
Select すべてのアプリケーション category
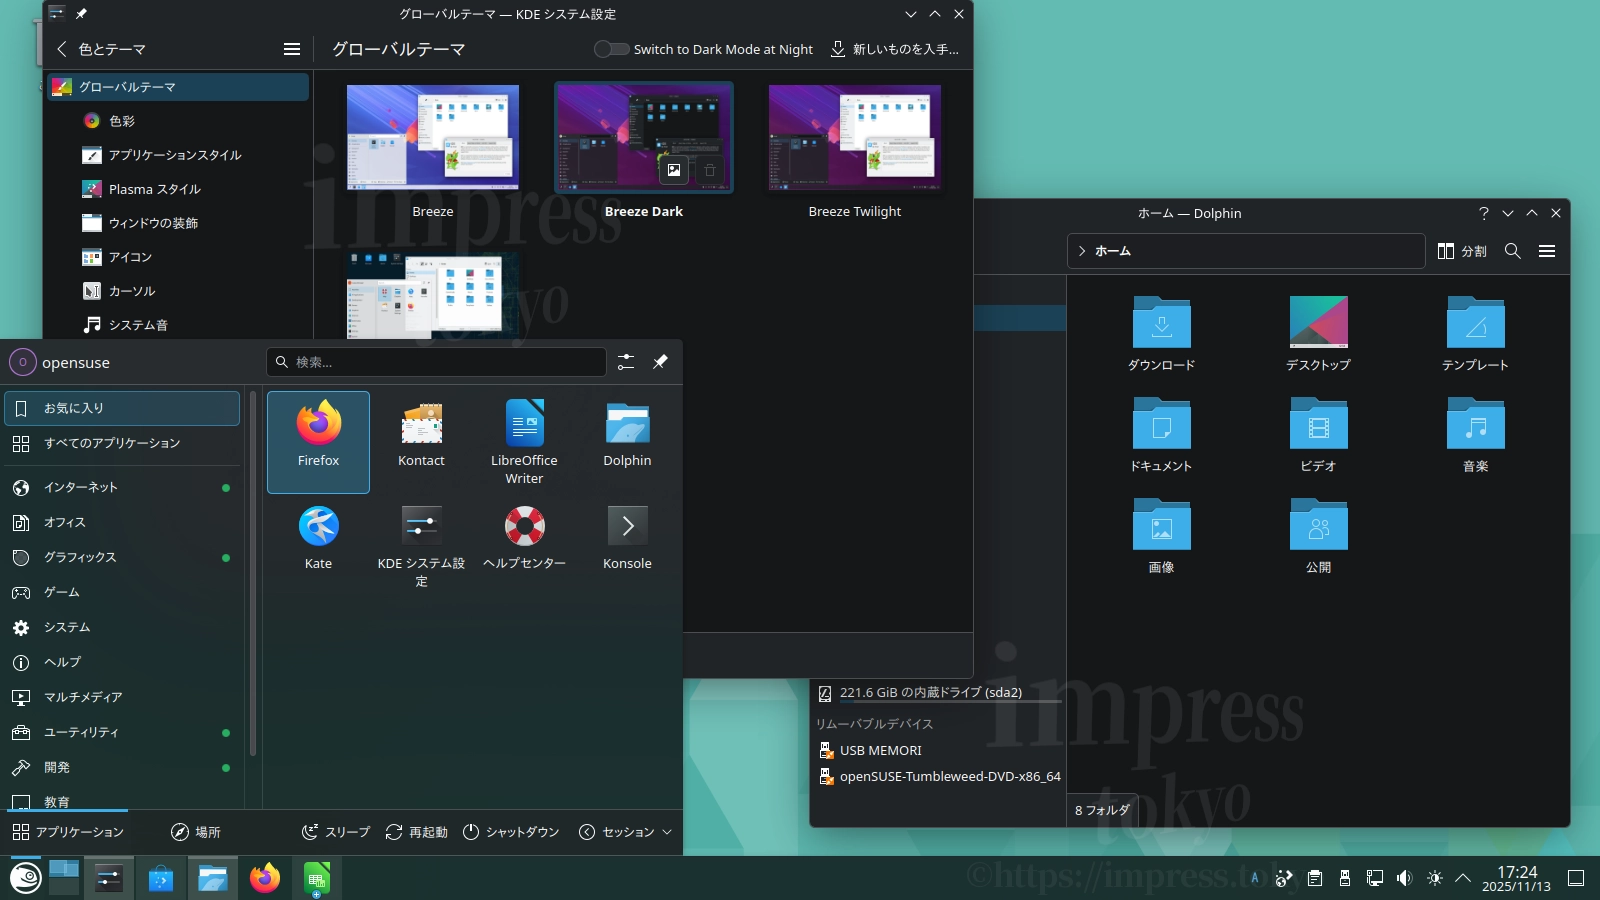[x=122, y=443]
